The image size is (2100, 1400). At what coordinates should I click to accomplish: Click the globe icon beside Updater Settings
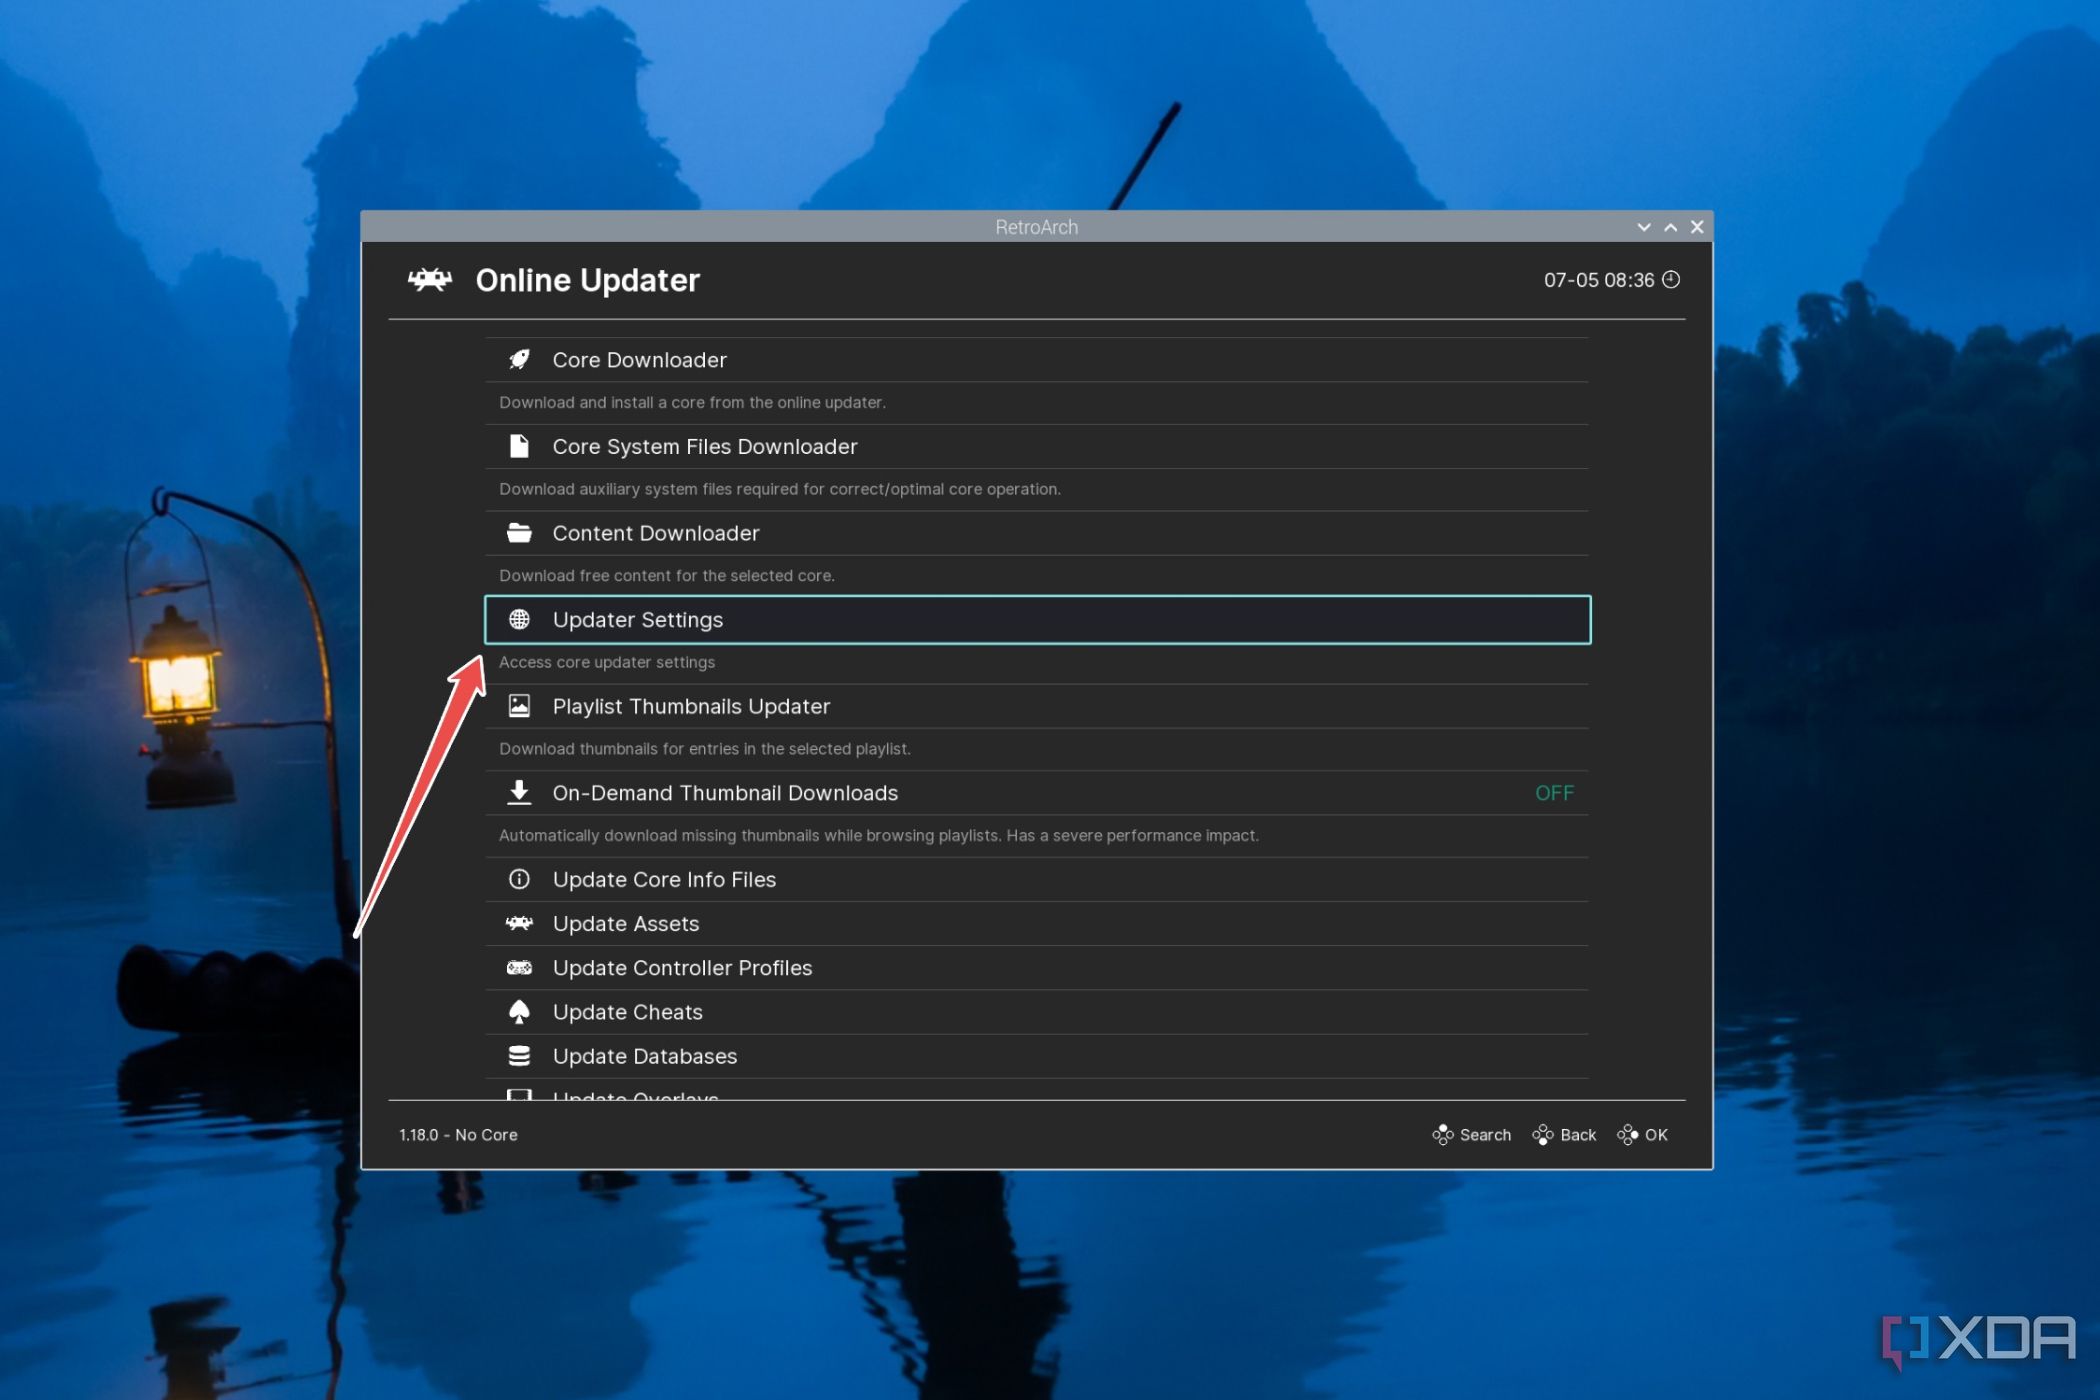[519, 620]
